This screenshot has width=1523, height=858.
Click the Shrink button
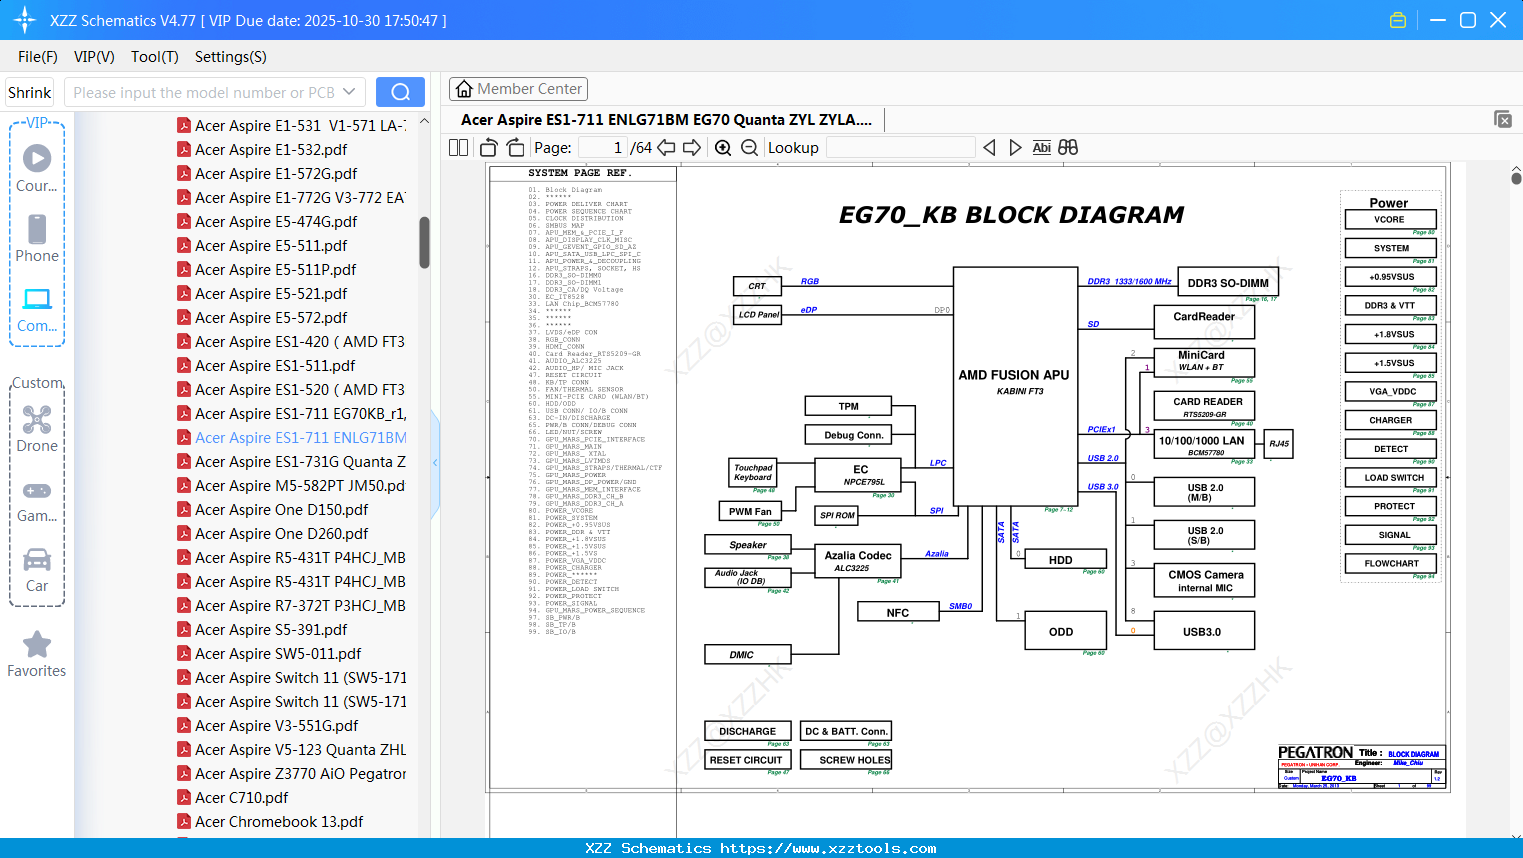coord(30,92)
